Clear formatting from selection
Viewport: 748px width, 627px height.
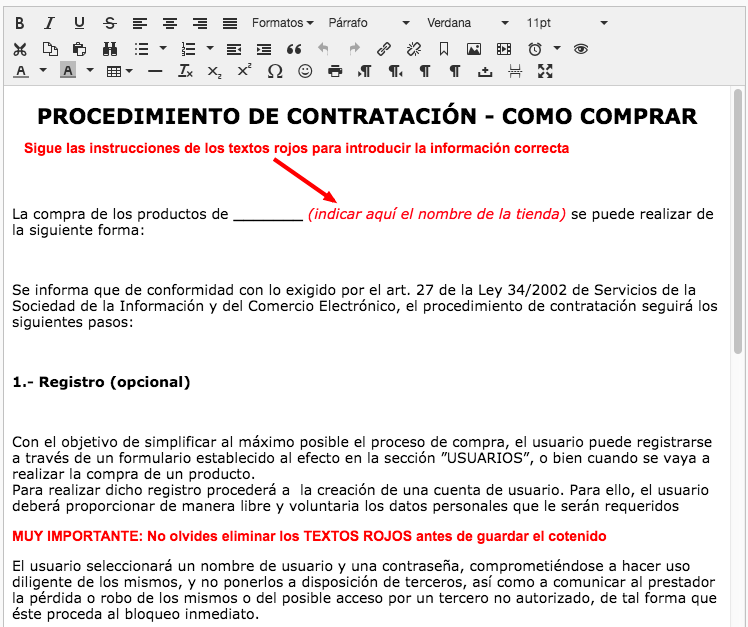185,72
